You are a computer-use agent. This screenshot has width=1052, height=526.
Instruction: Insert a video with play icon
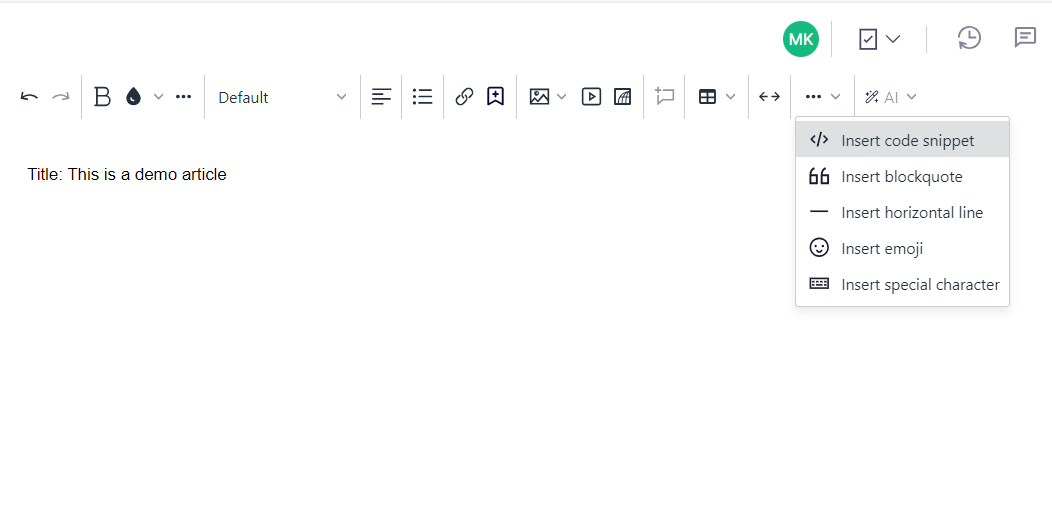[x=591, y=97]
